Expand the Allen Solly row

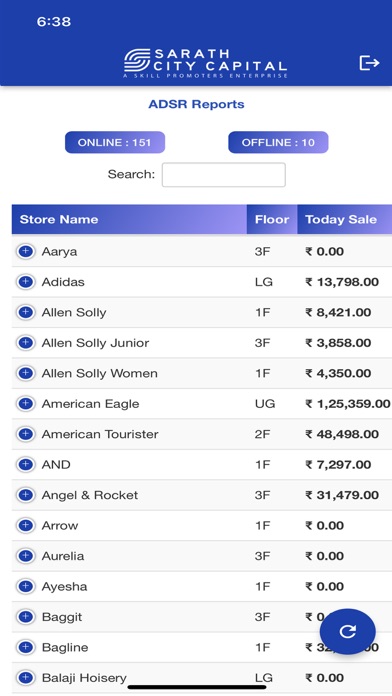pyautogui.click(x=26, y=312)
